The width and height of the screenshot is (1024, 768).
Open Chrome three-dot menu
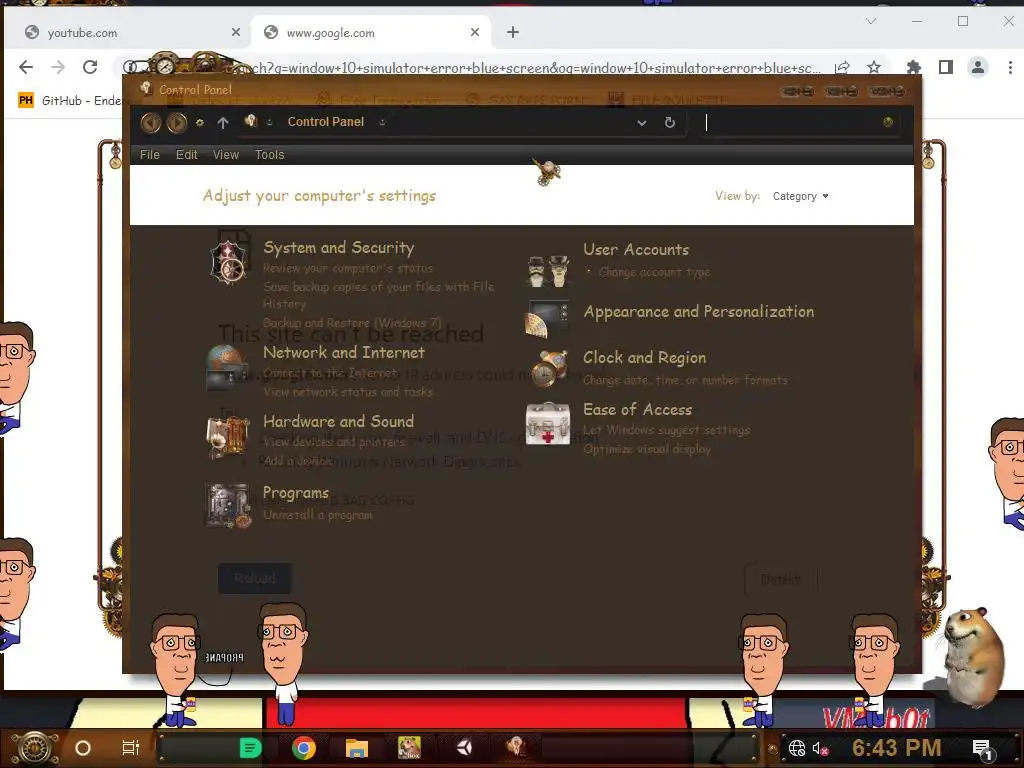click(x=1010, y=67)
